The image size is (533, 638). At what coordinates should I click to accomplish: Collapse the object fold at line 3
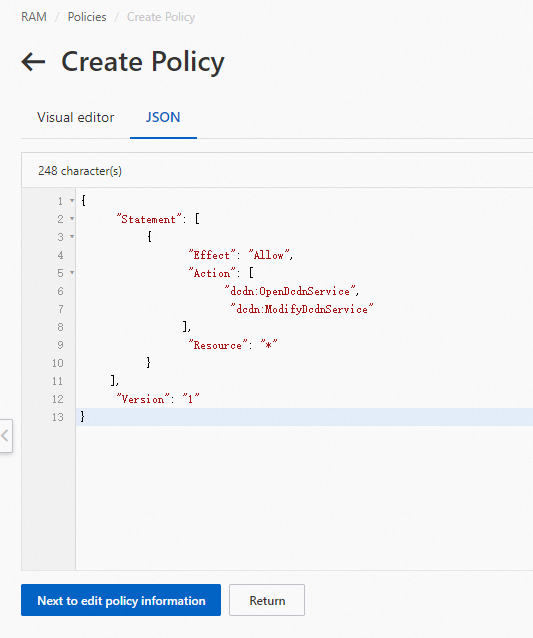tap(72, 237)
